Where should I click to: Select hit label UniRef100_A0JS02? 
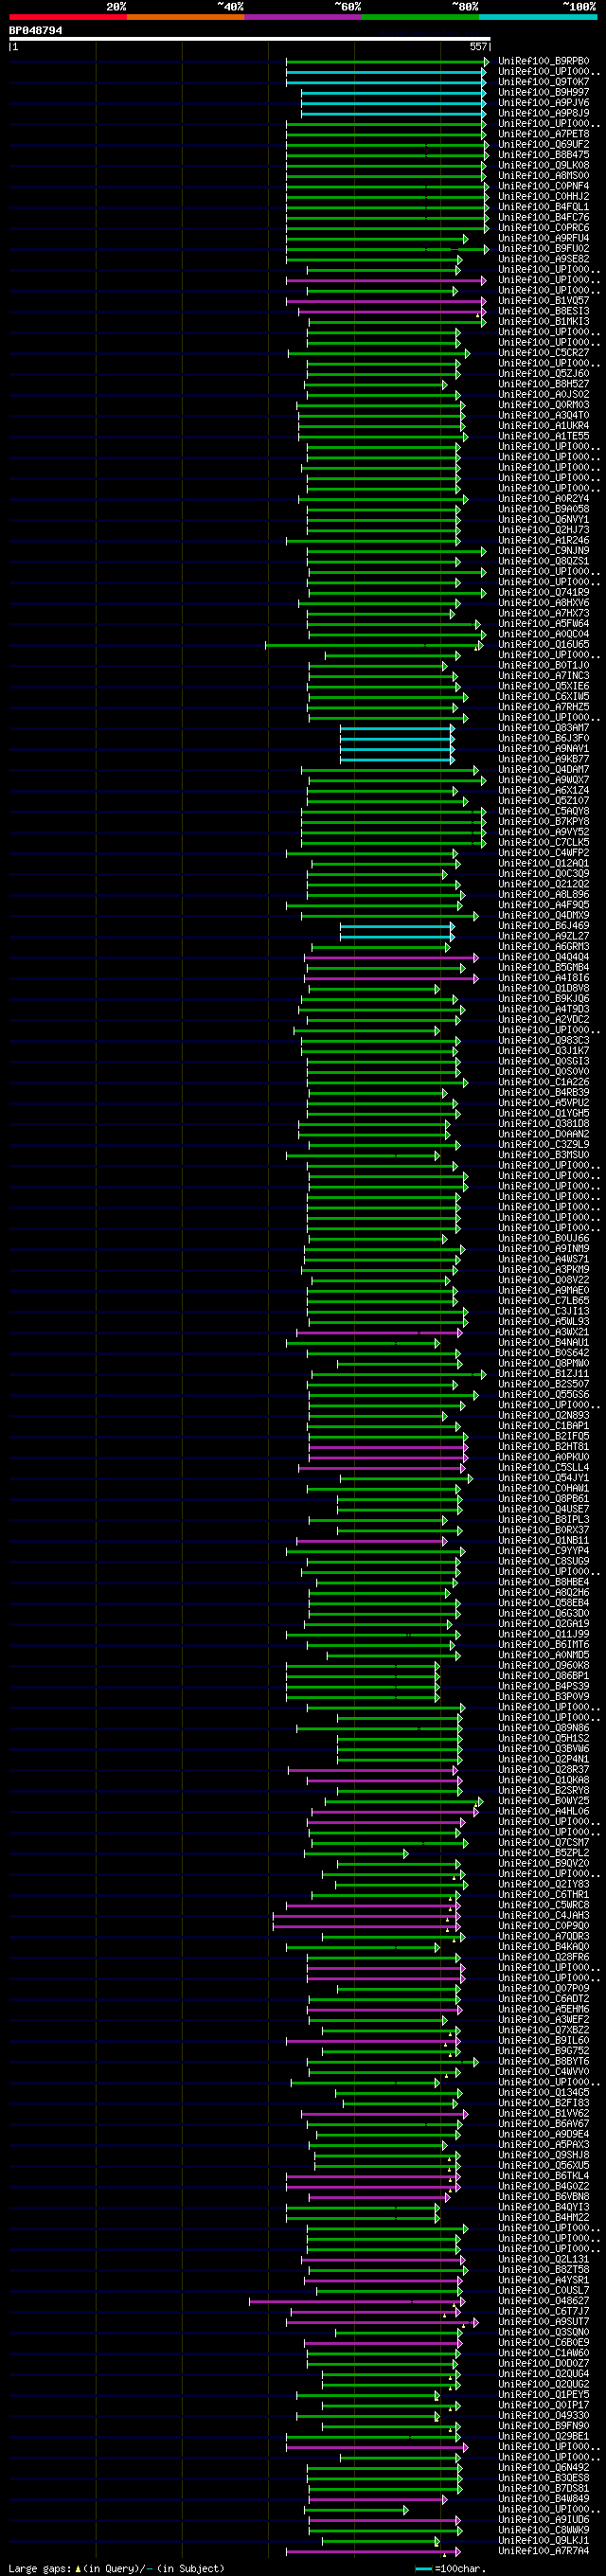click(x=544, y=395)
